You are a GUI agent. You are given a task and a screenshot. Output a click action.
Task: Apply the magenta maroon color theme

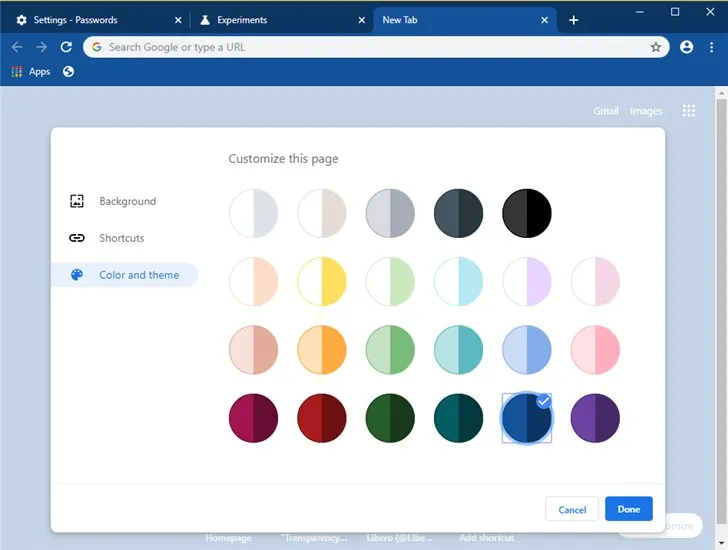pos(254,418)
